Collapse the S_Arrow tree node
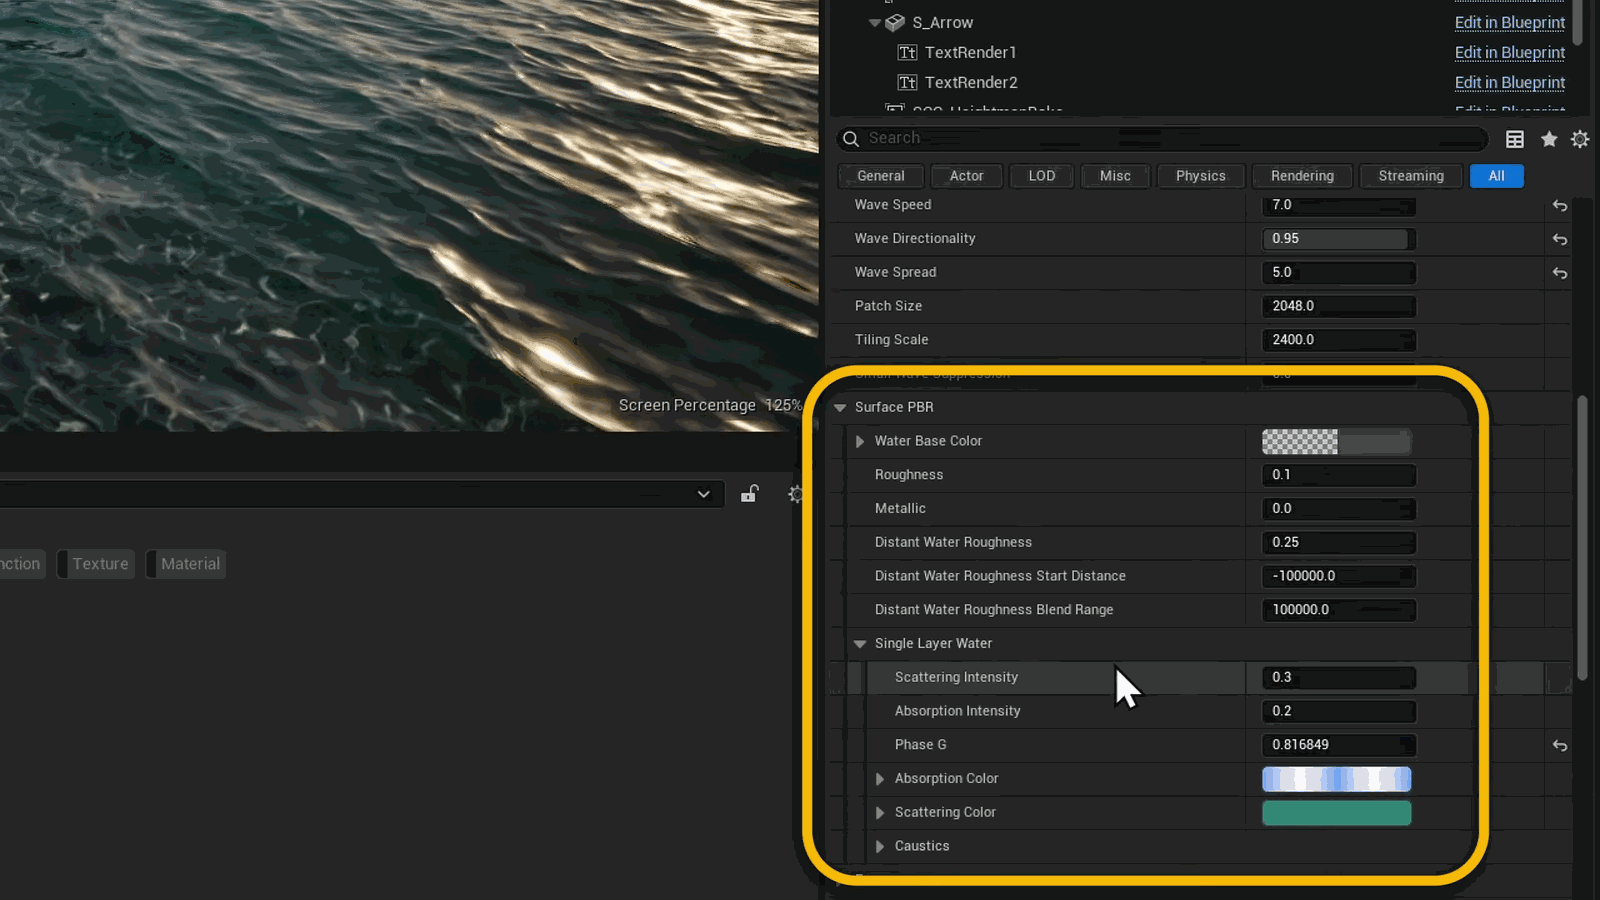 coord(875,22)
